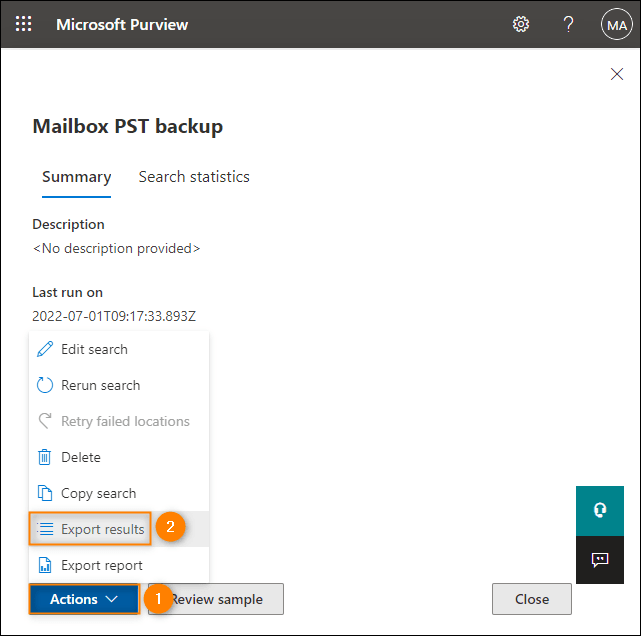This screenshot has height=636, width=641.
Task: Click the help question mark icon
Action: tap(569, 24)
